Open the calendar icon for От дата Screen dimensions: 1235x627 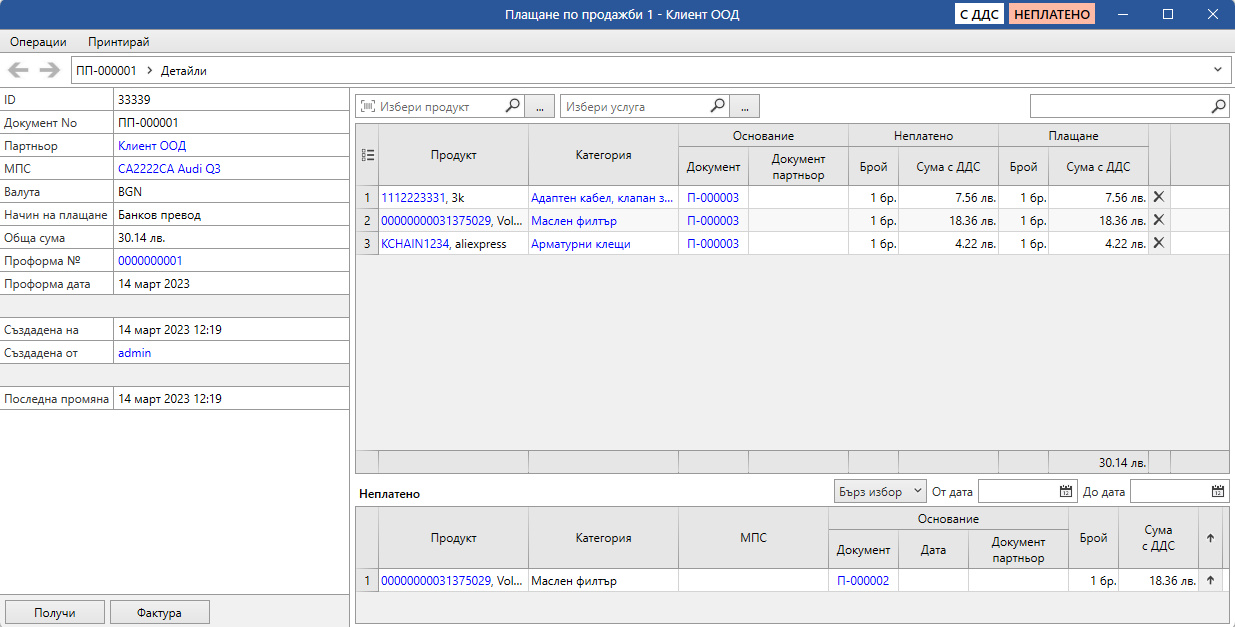(1066, 491)
